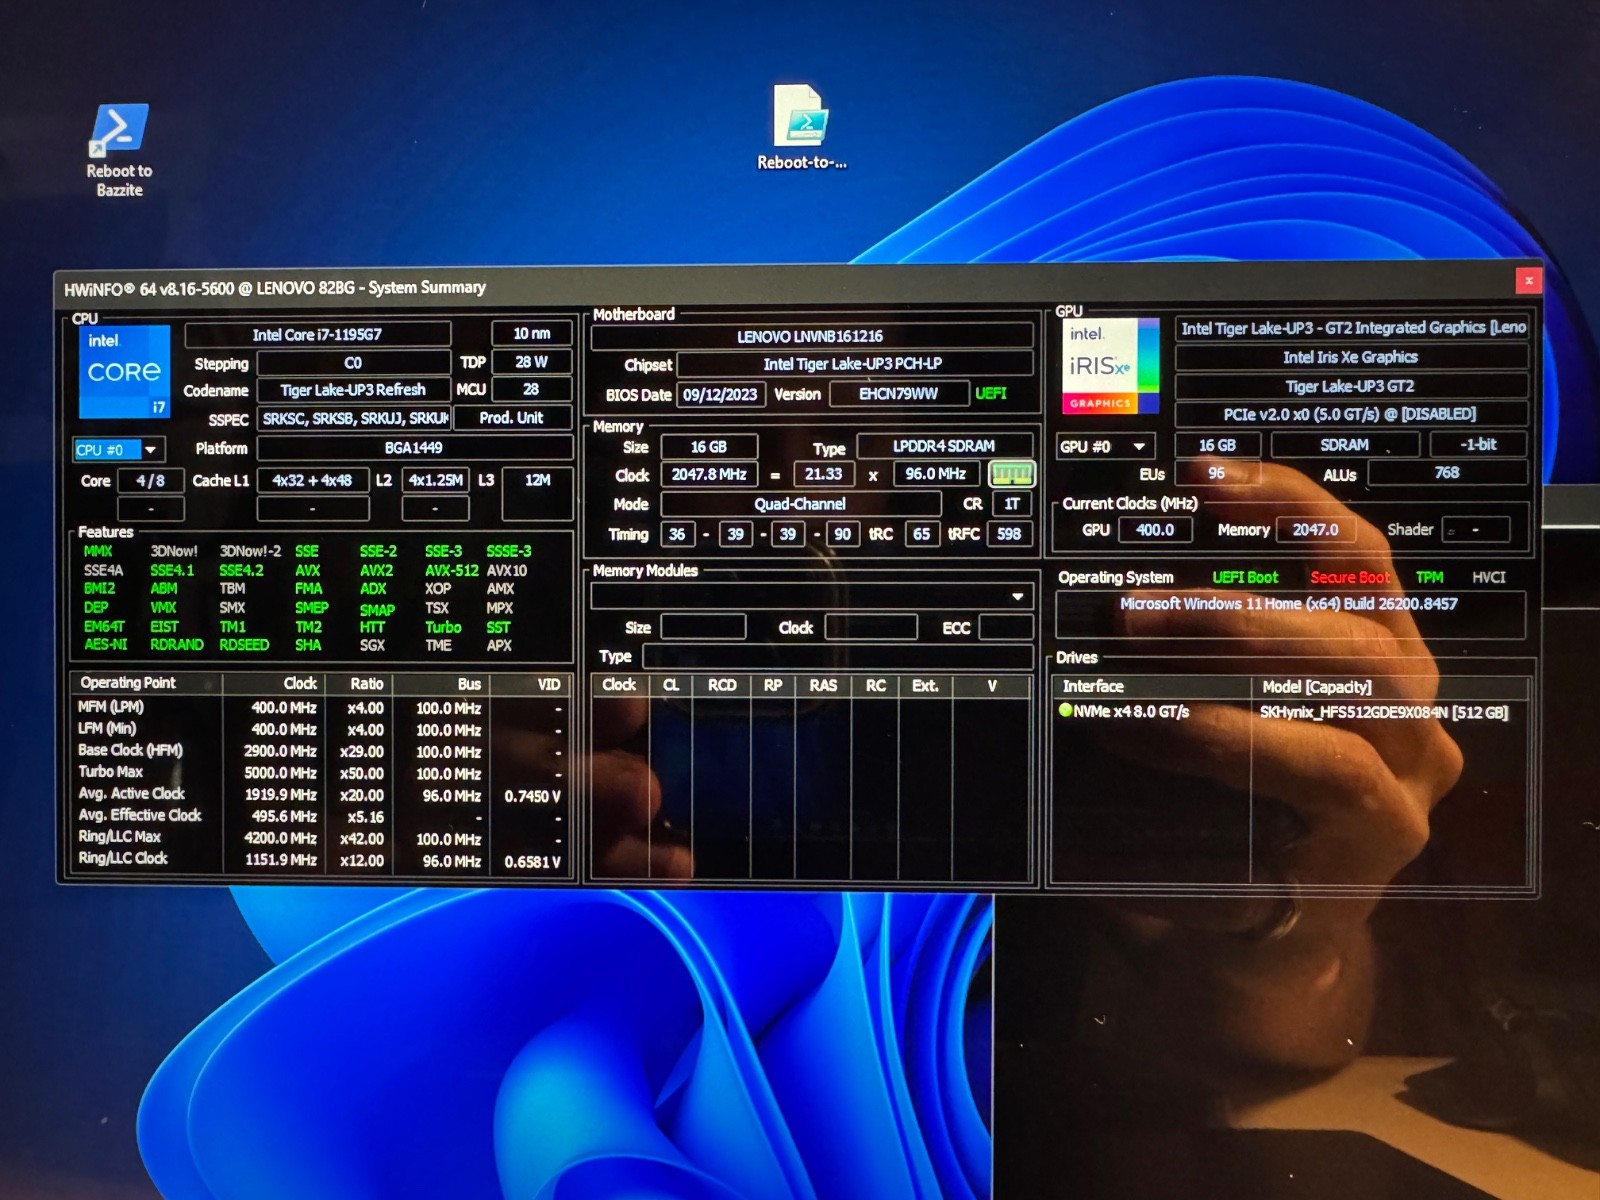Click the RDSEED feature flag
The width and height of the screenshot is (1600, 1200).
coord(244,645)
